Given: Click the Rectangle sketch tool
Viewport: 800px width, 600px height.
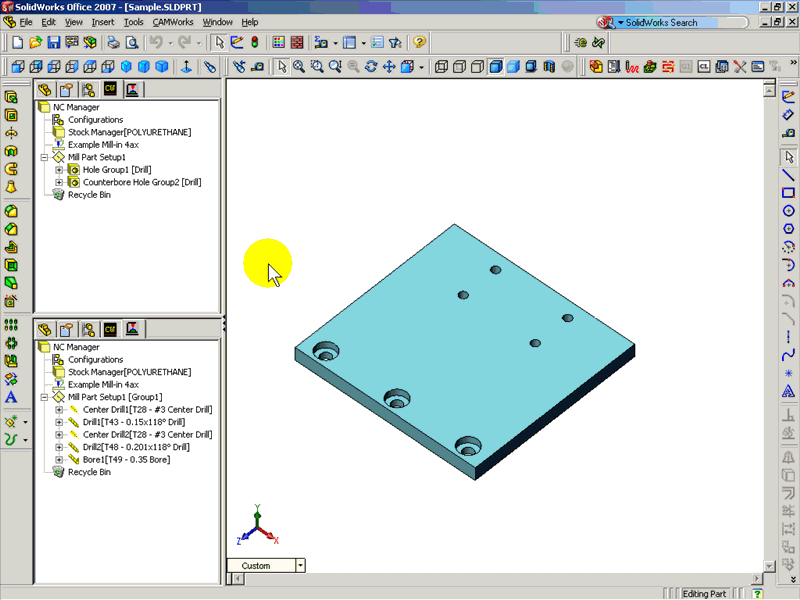Looking at the screenshot, I should pyautogui.click(x=788, y=193).
